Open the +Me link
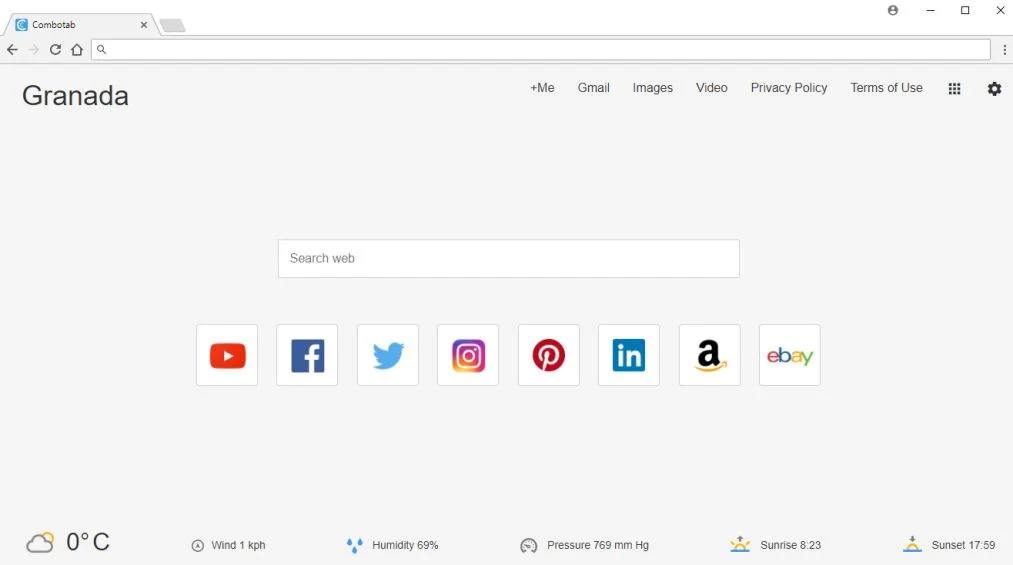 542,88
